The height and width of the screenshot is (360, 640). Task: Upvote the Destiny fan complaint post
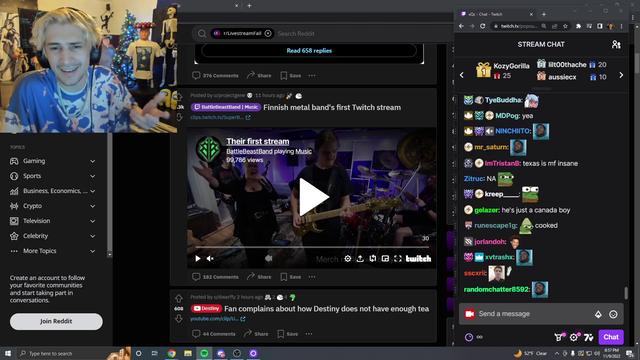click(x=179, y=299)
